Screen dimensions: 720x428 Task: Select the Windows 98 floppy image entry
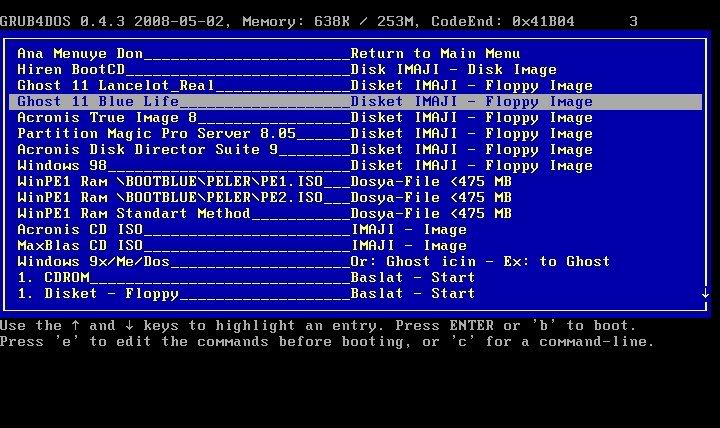355,166
